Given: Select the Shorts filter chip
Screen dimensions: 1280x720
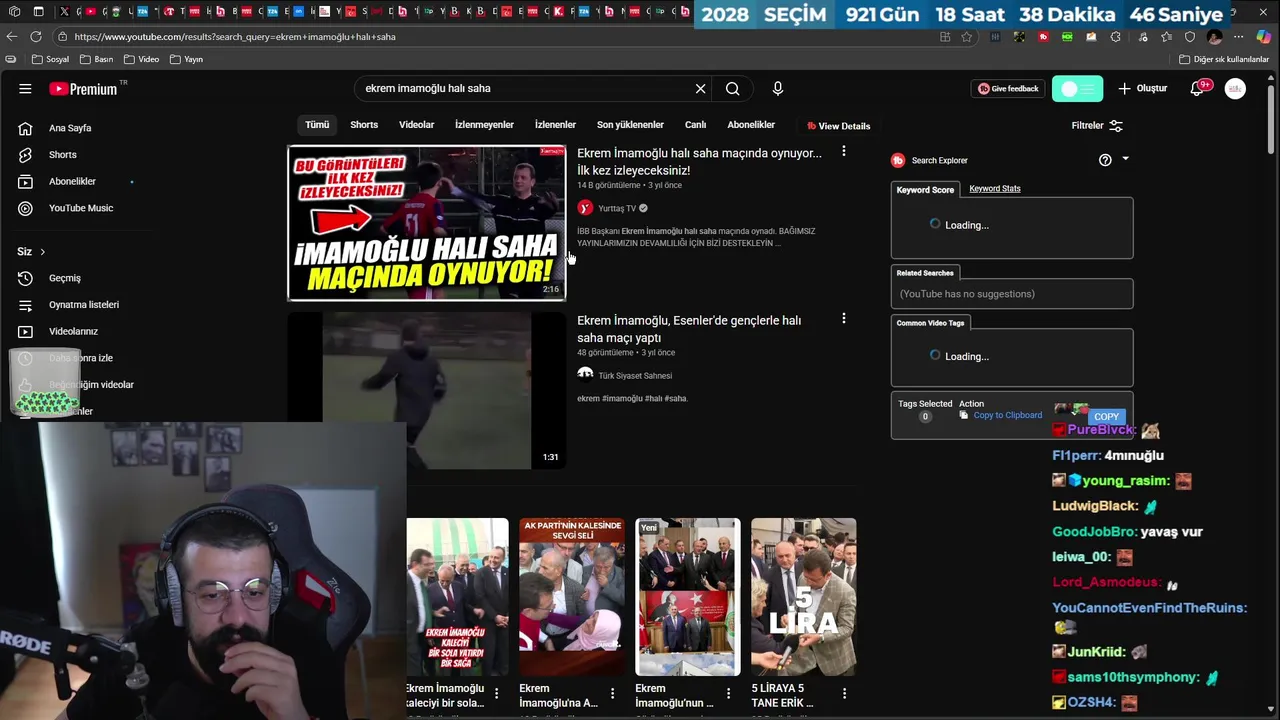Looking at the screenshot, I should tap(364, 125).
